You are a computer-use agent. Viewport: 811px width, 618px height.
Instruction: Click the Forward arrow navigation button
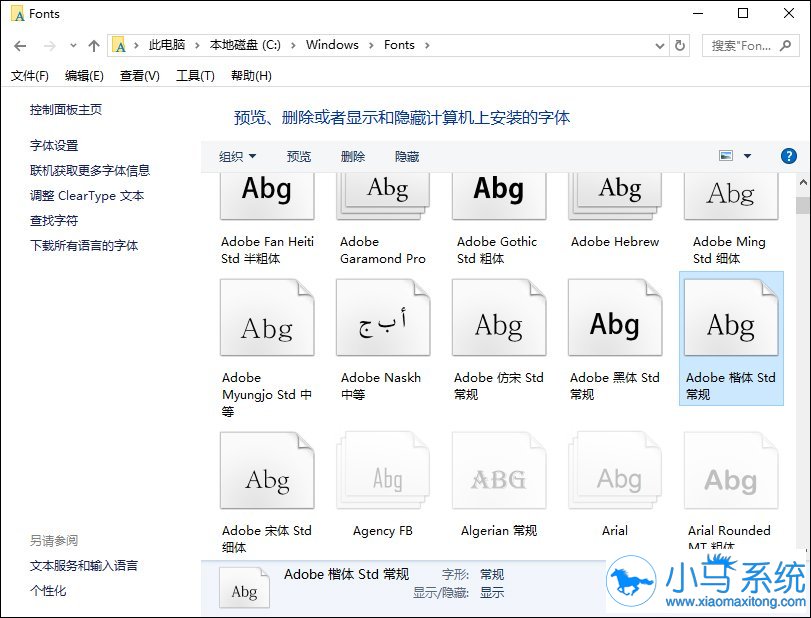(50, 46)
